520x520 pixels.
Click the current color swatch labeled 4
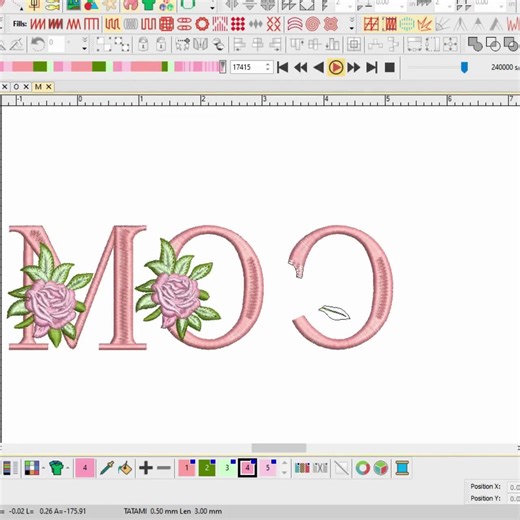click(x=85, y=468)
